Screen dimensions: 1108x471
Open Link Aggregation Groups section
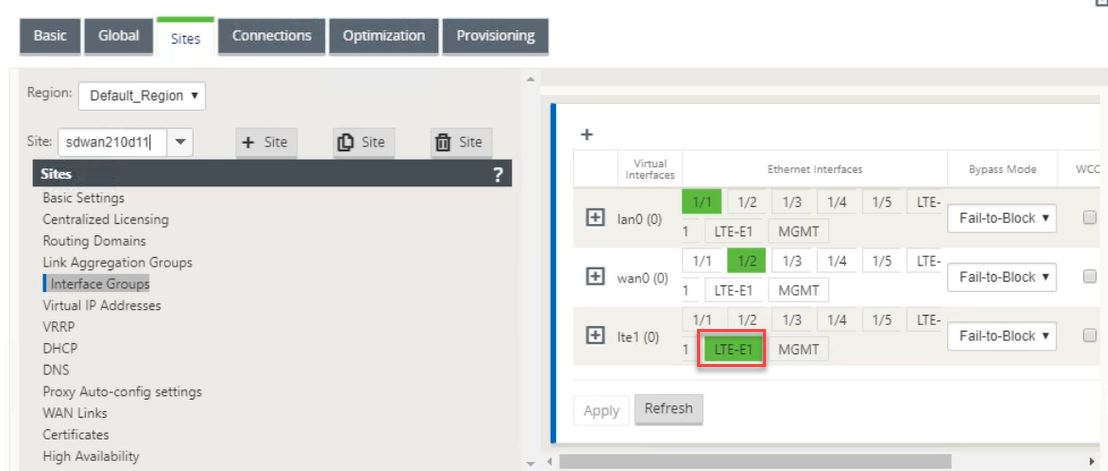[x=117, y=263]
